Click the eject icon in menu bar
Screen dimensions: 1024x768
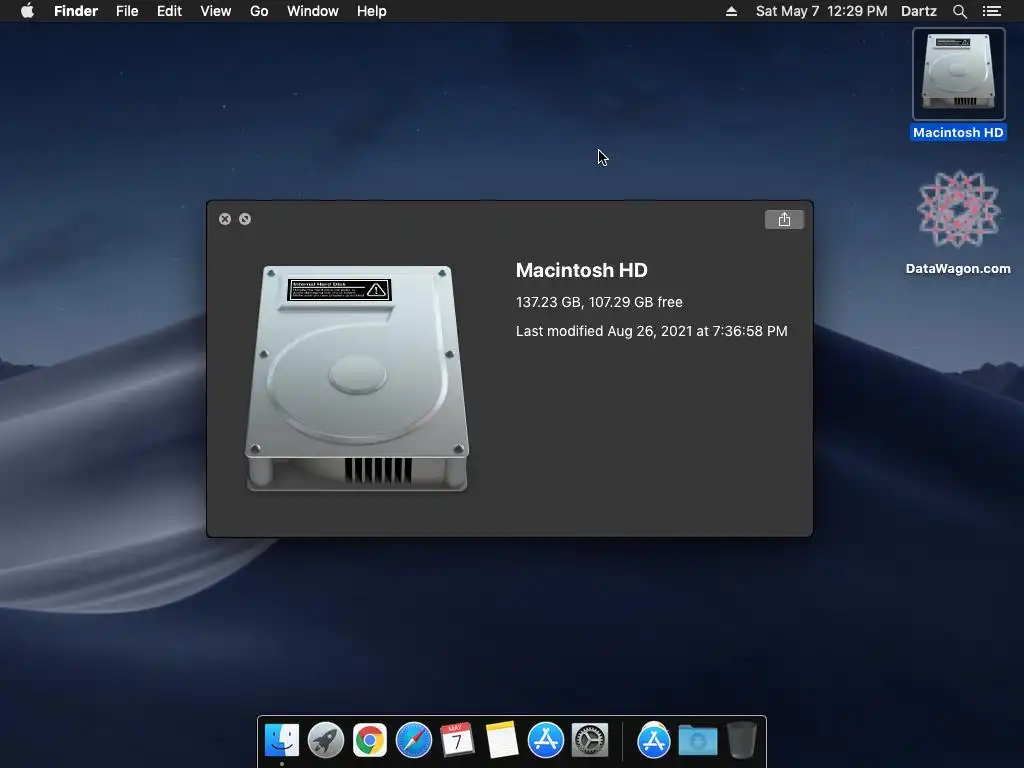(731, 11)
